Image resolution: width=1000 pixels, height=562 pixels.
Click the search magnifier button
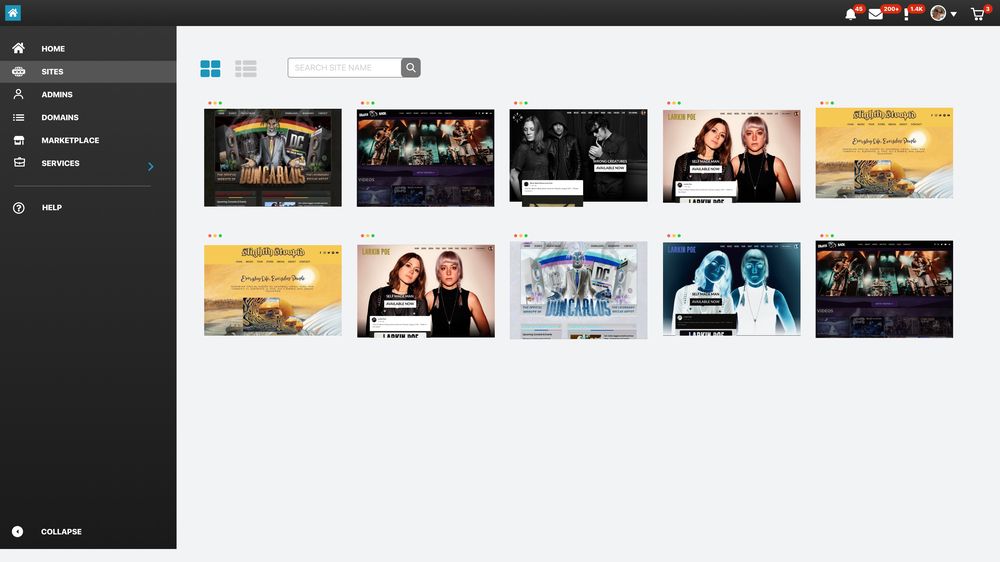point(411,68)
